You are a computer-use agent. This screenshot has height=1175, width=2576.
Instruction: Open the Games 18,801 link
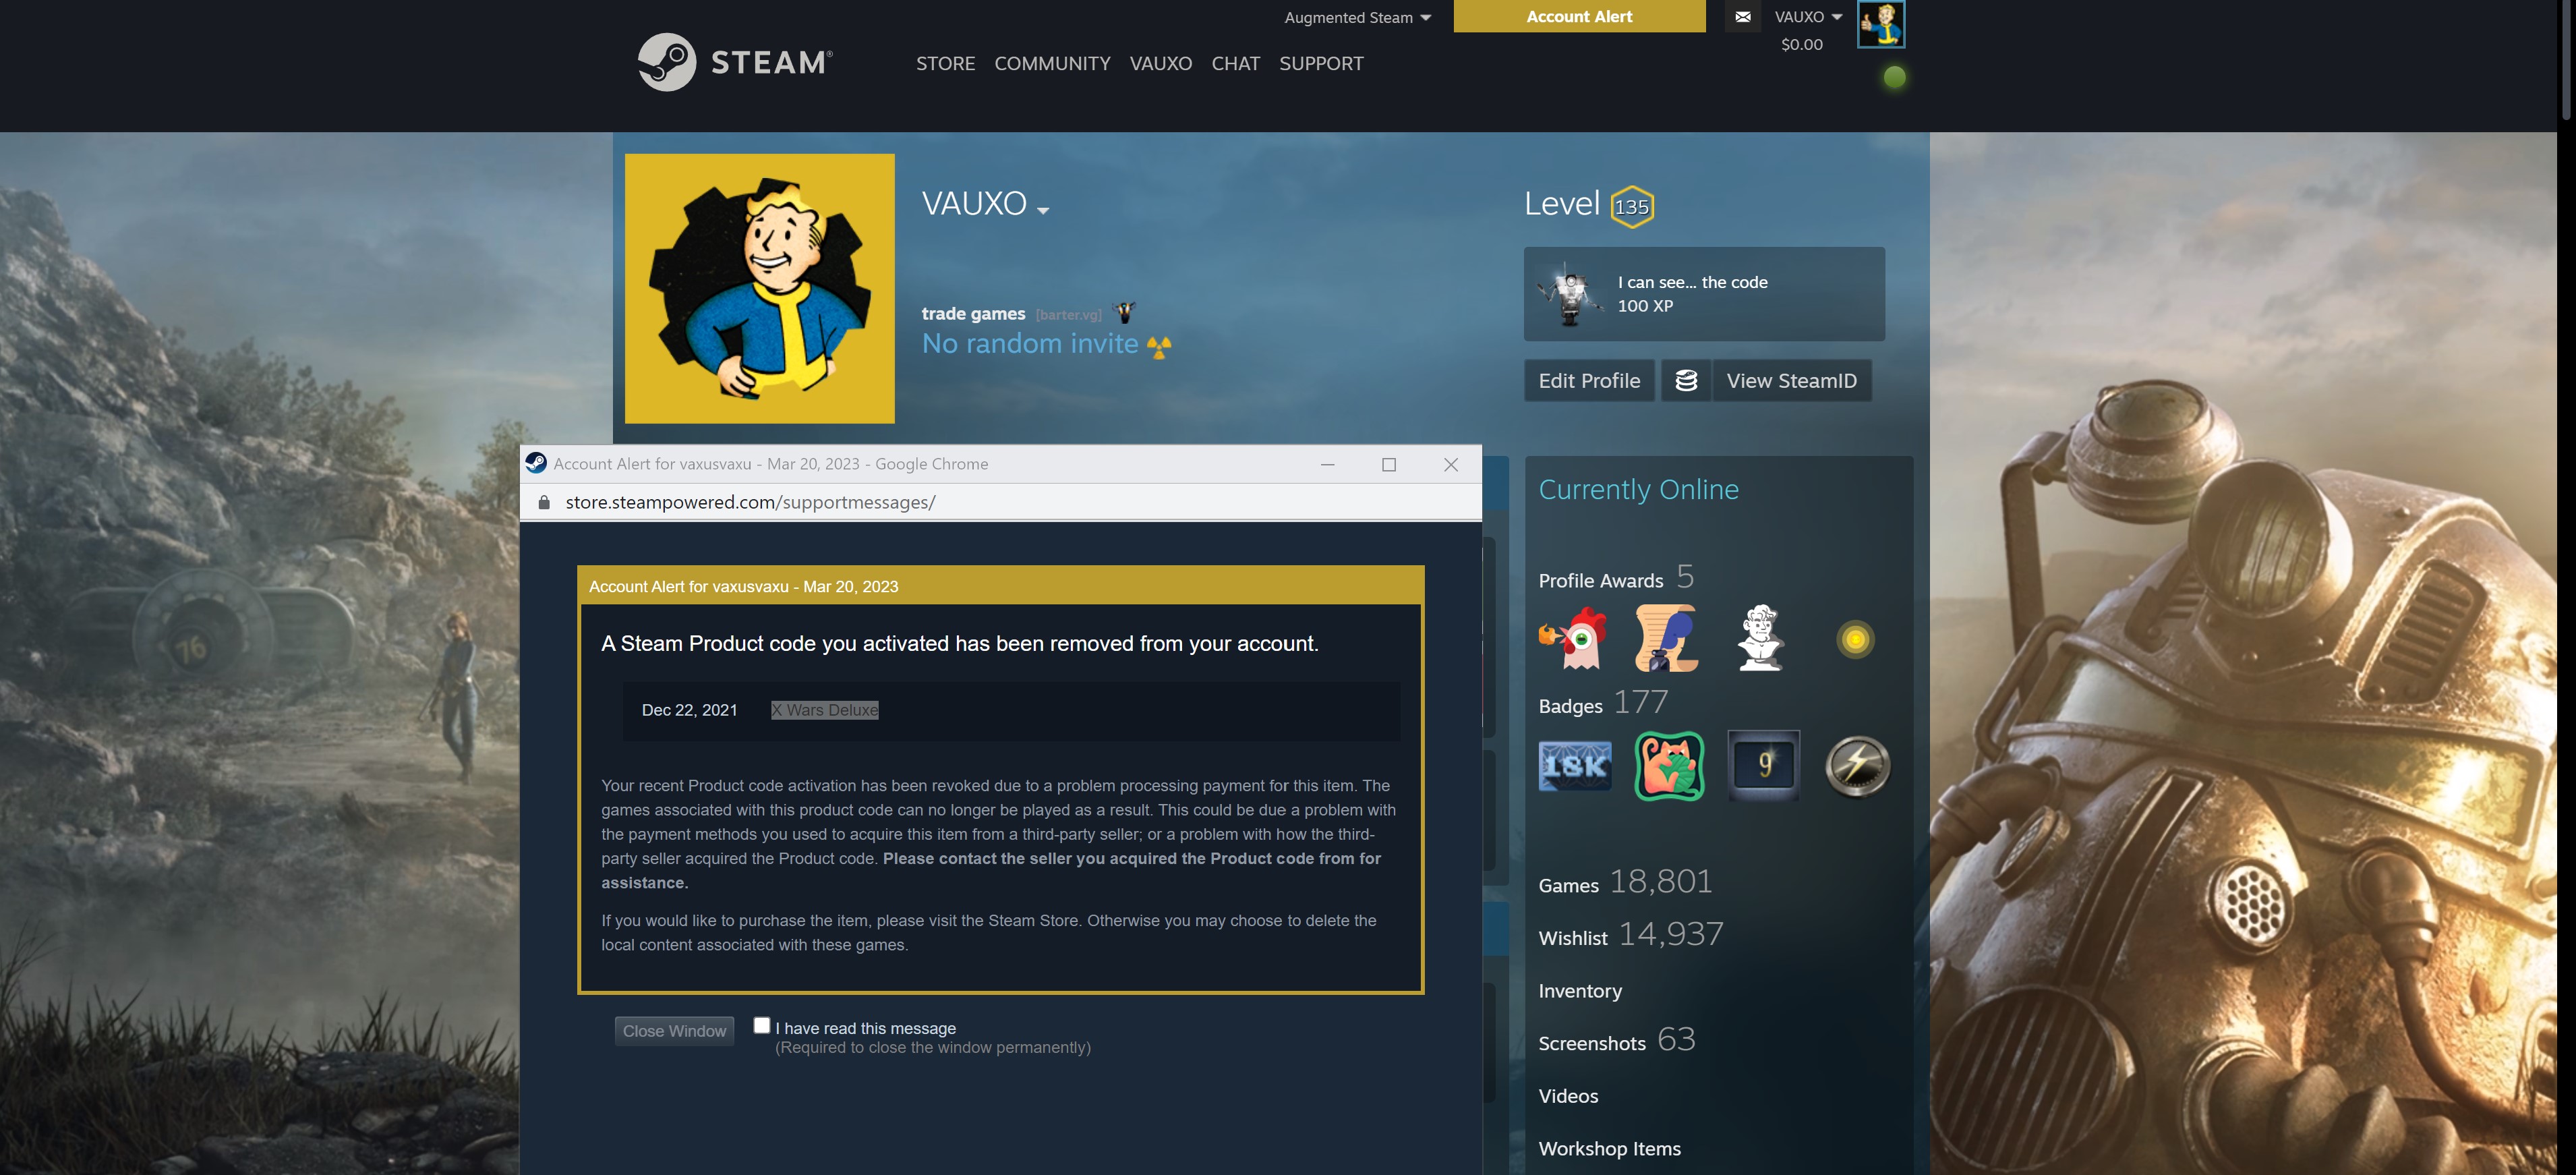[x=1625, y=881]
